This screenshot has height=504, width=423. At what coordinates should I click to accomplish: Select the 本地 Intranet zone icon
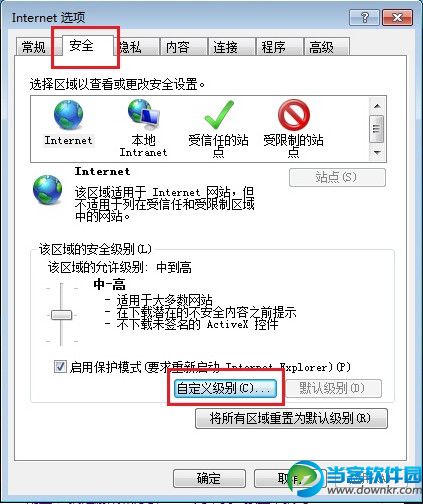144,115
